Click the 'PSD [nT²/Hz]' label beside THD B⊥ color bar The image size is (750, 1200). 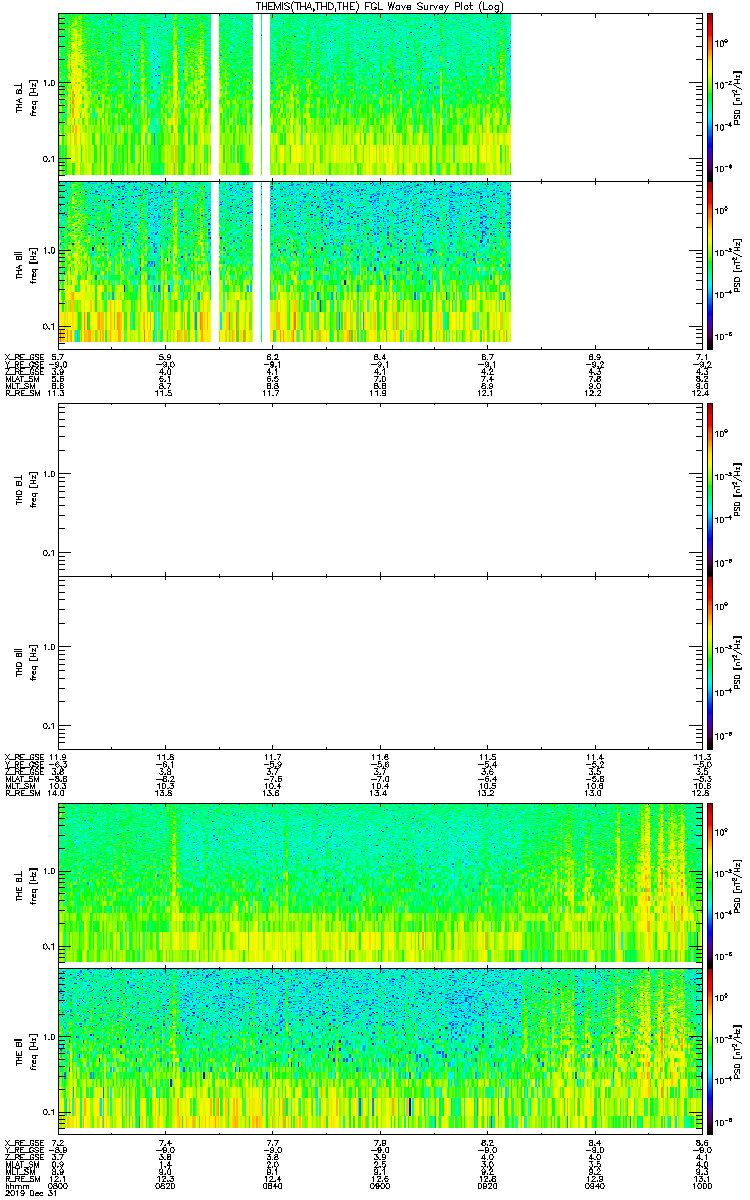[738, 489]
